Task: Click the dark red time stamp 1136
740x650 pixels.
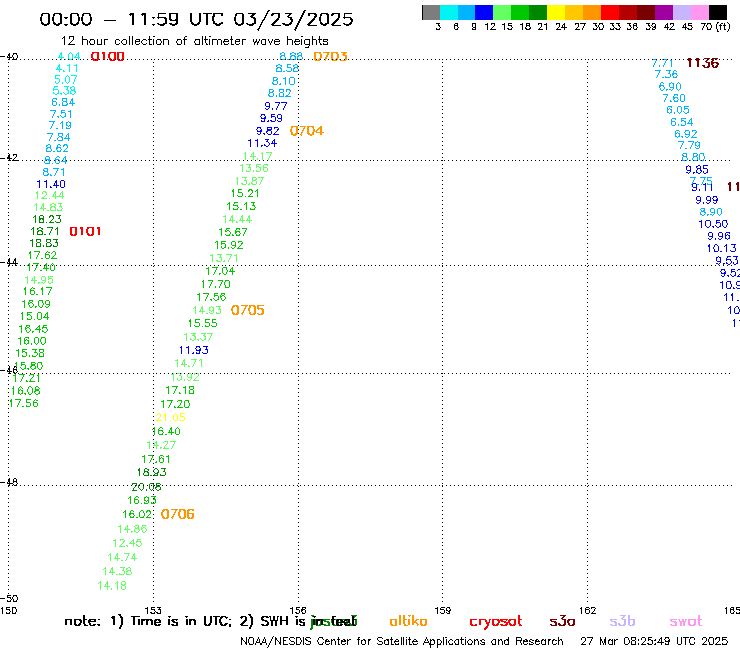Action: click(x=702, y=63)
